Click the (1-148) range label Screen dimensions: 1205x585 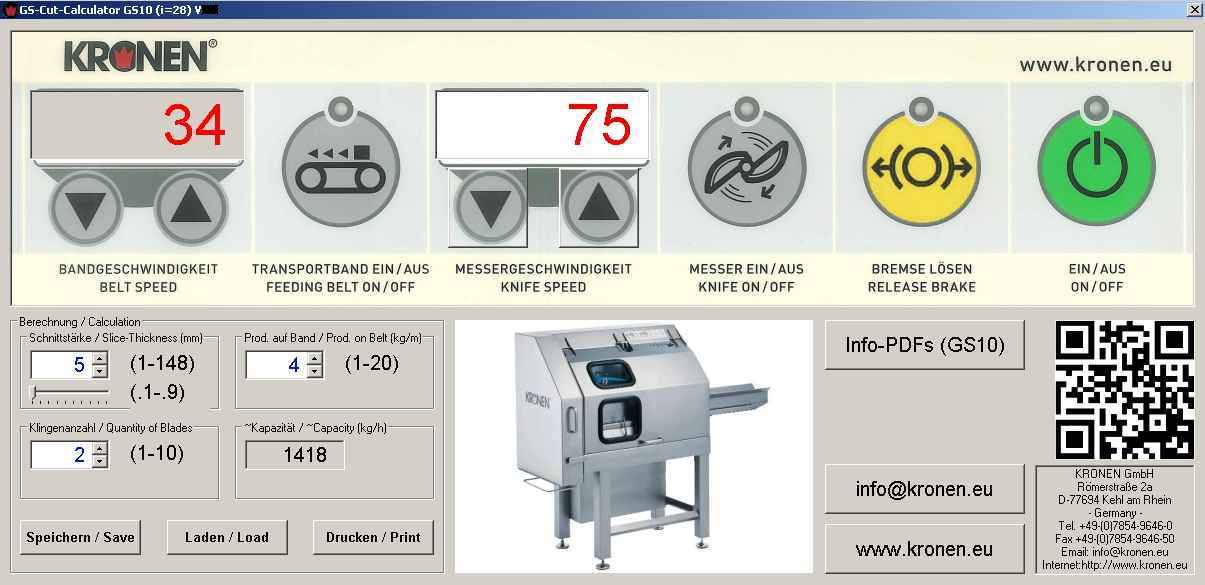click(x=162, y=363)
